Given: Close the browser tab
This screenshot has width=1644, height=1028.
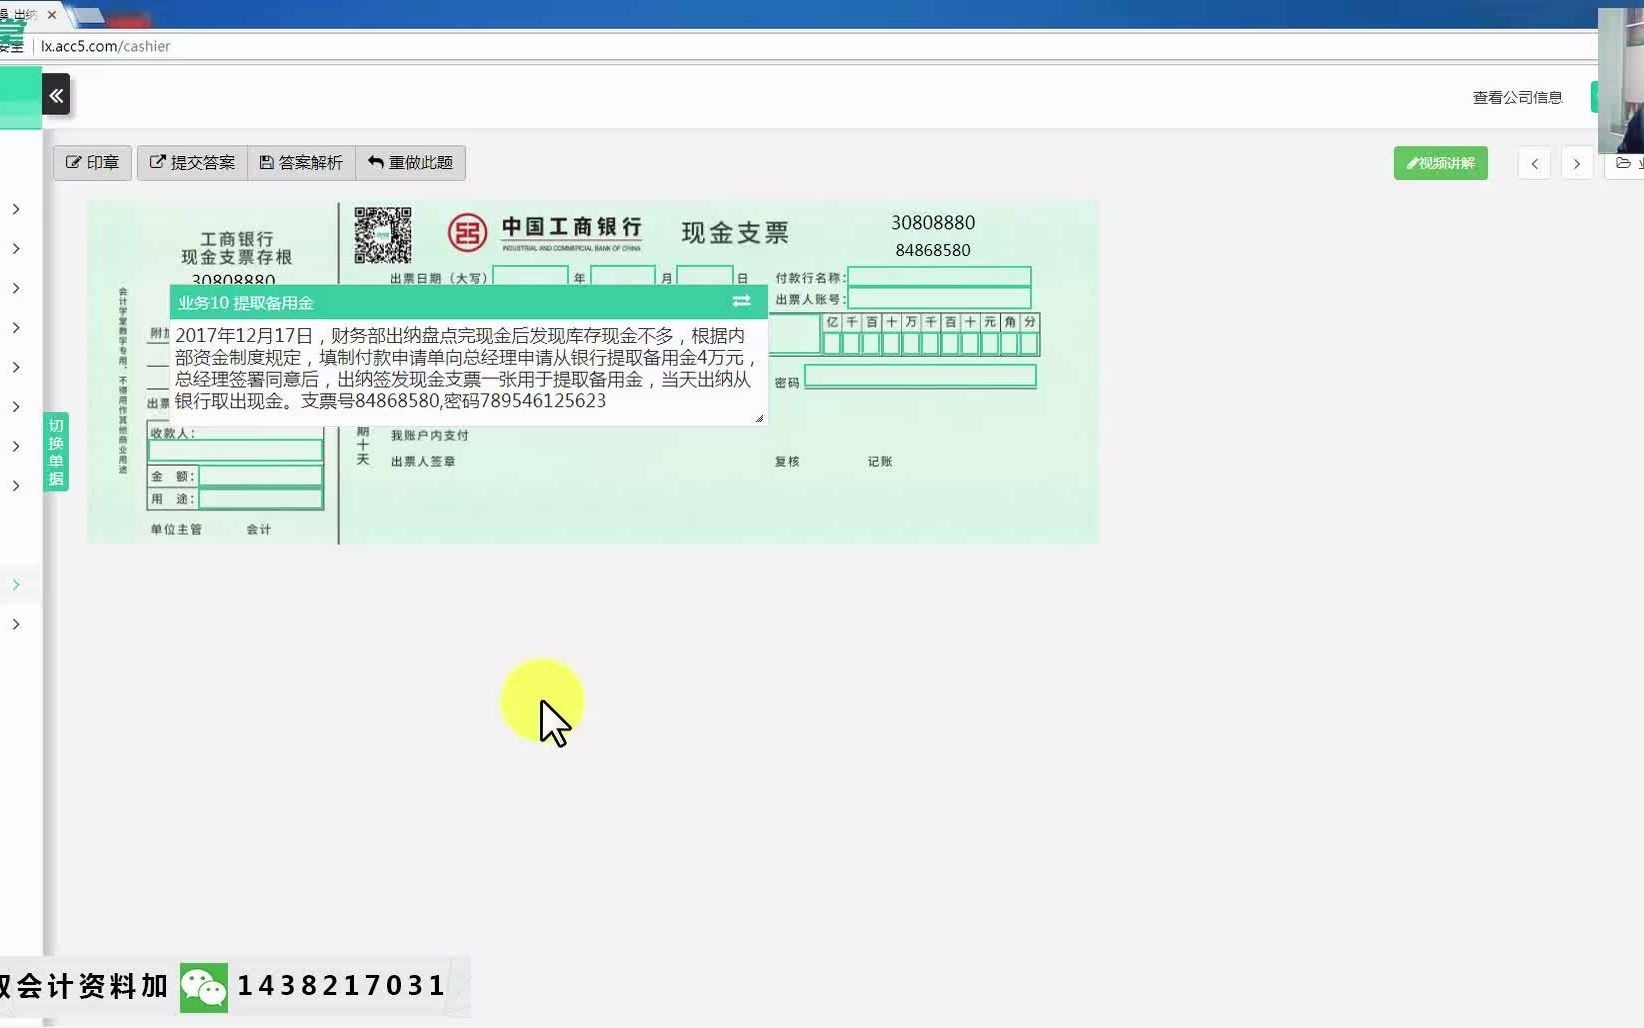Looking at the screenshot, I should click(52, 15).
